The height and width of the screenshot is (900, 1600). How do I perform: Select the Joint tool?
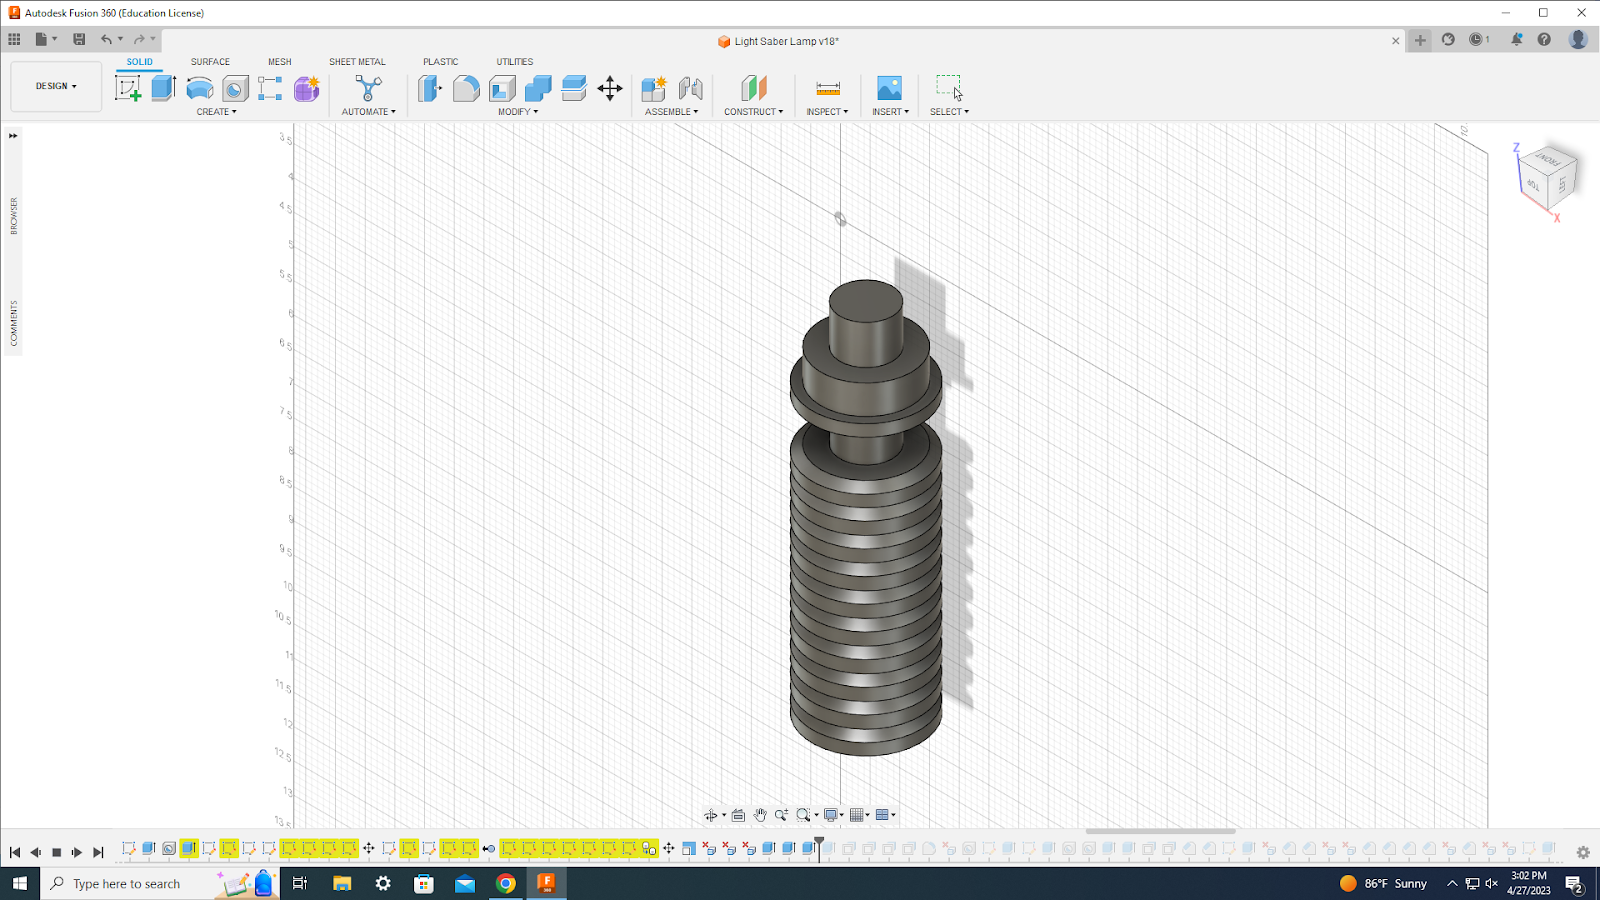click(690, 88)
